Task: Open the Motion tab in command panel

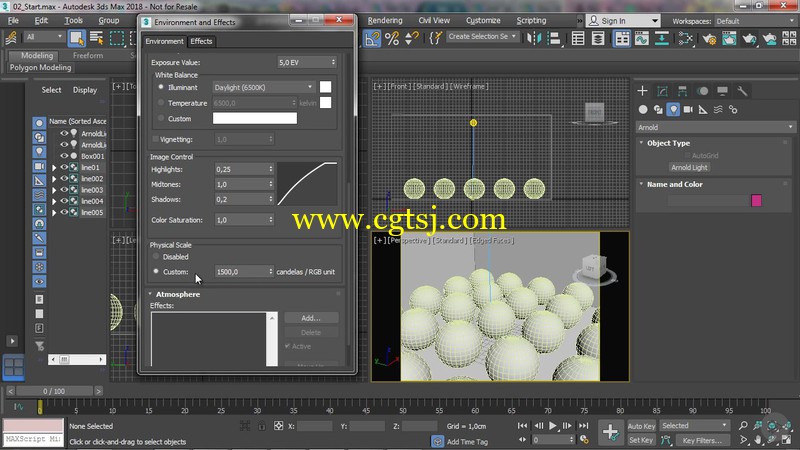Action: 703,91
